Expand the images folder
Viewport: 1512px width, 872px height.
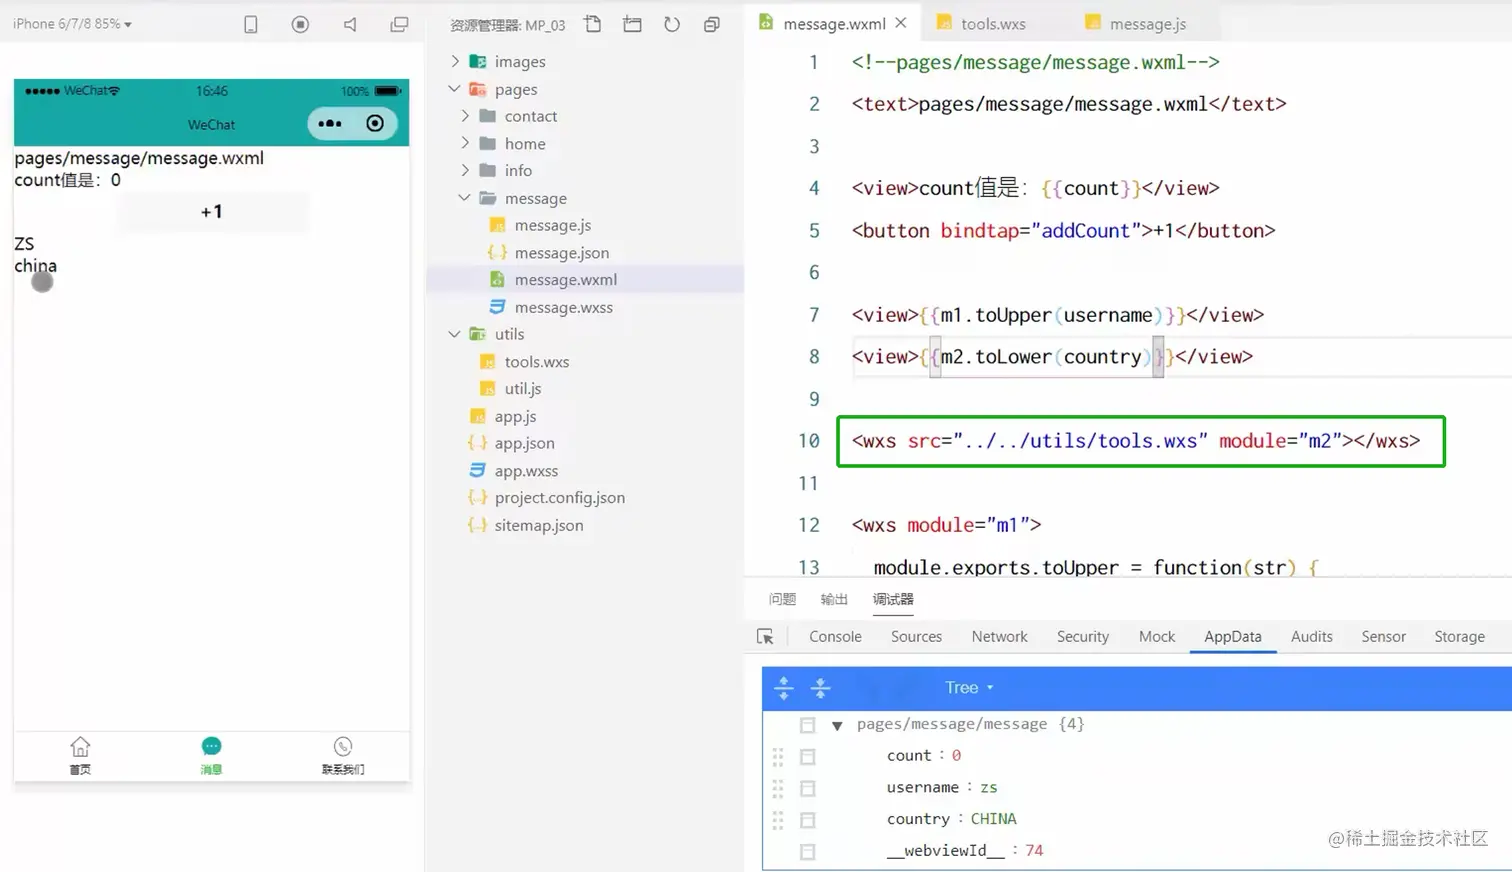455,61
